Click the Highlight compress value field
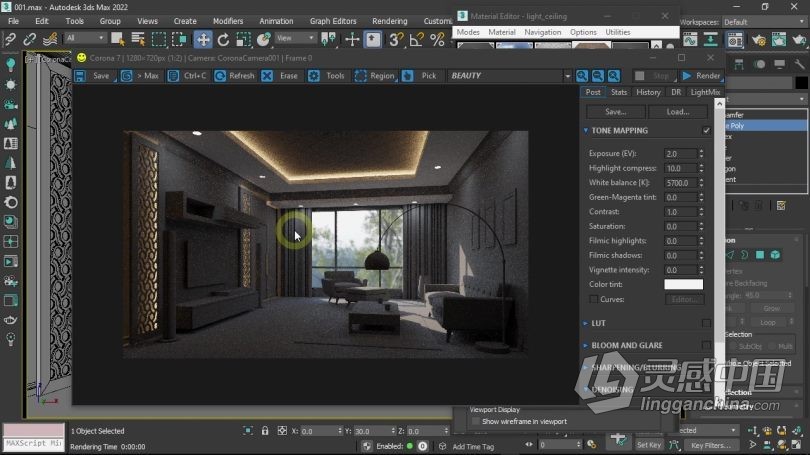Viewport: 810px width, 455px height. (x=680, y=168)
